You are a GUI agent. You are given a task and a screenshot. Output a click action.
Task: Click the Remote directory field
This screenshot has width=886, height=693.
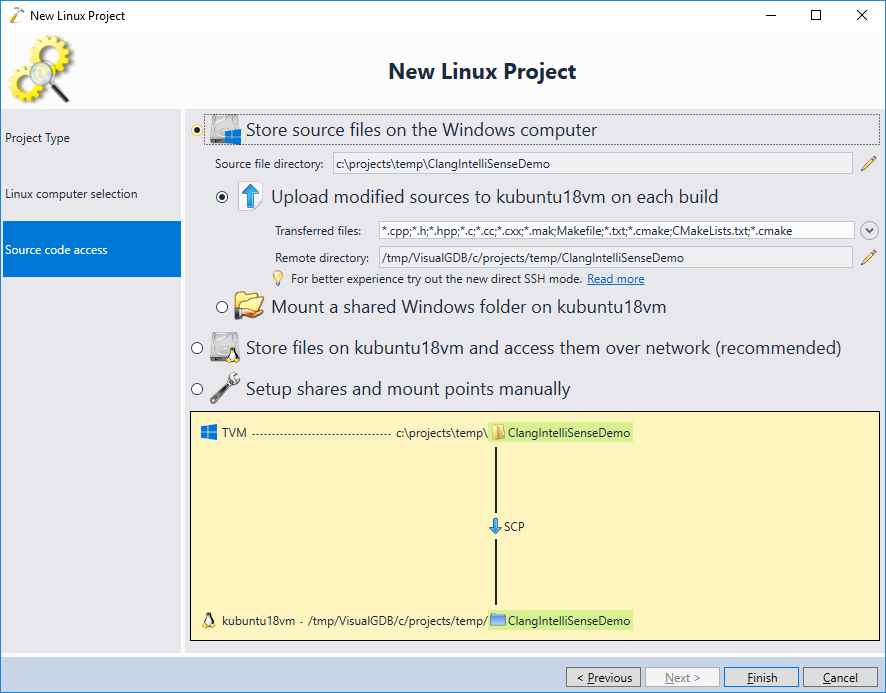pyautogui.click(x=615, y=258)
